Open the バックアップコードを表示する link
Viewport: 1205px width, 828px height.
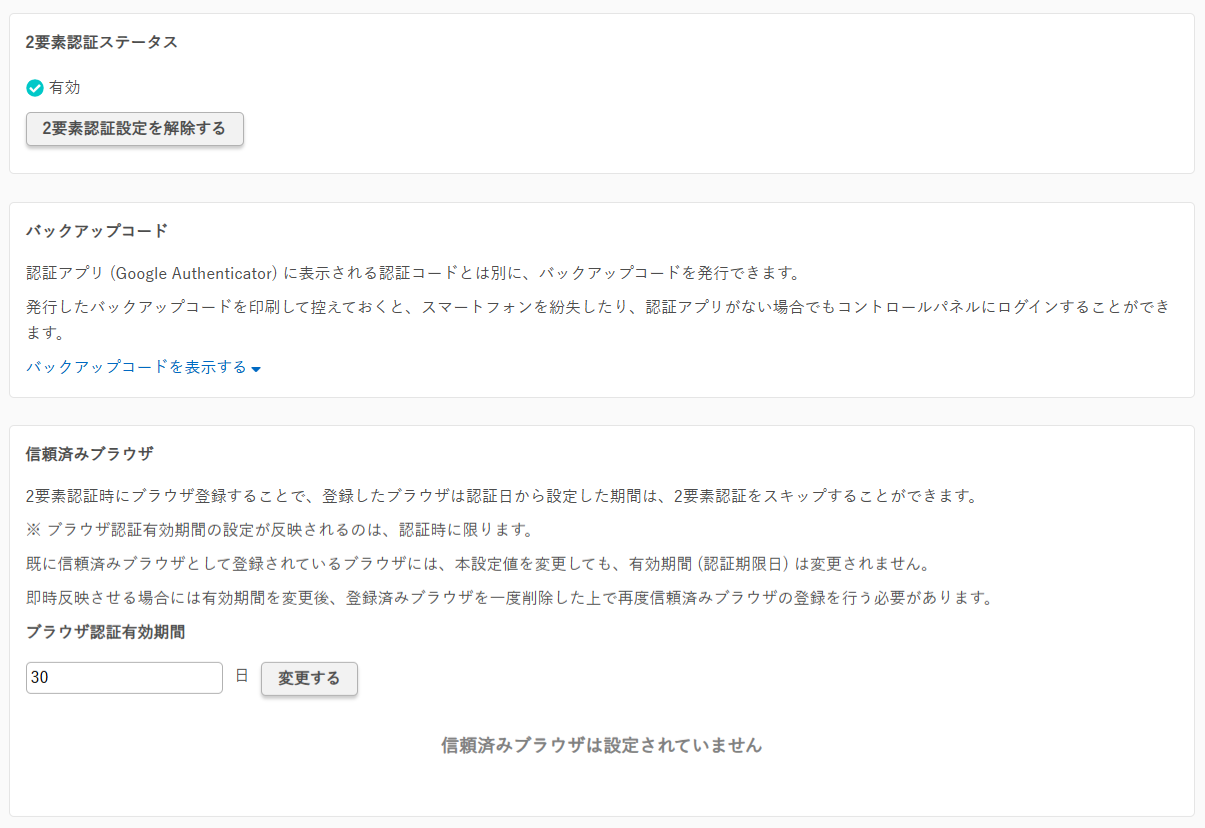[x=136, y=367]
